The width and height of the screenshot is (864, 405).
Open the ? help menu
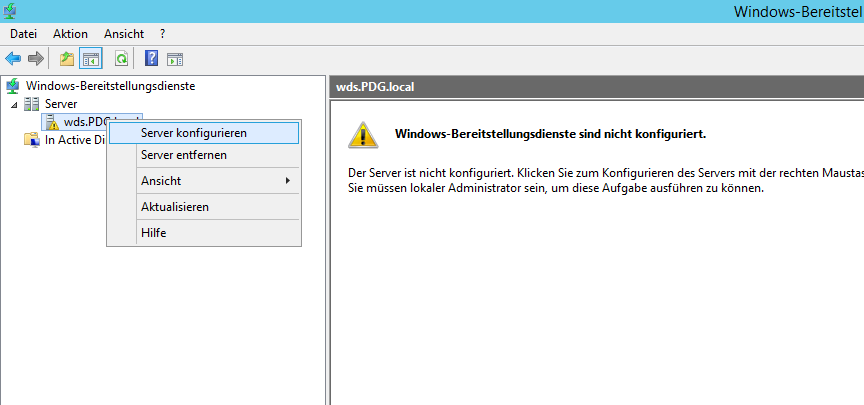(162, 34)
